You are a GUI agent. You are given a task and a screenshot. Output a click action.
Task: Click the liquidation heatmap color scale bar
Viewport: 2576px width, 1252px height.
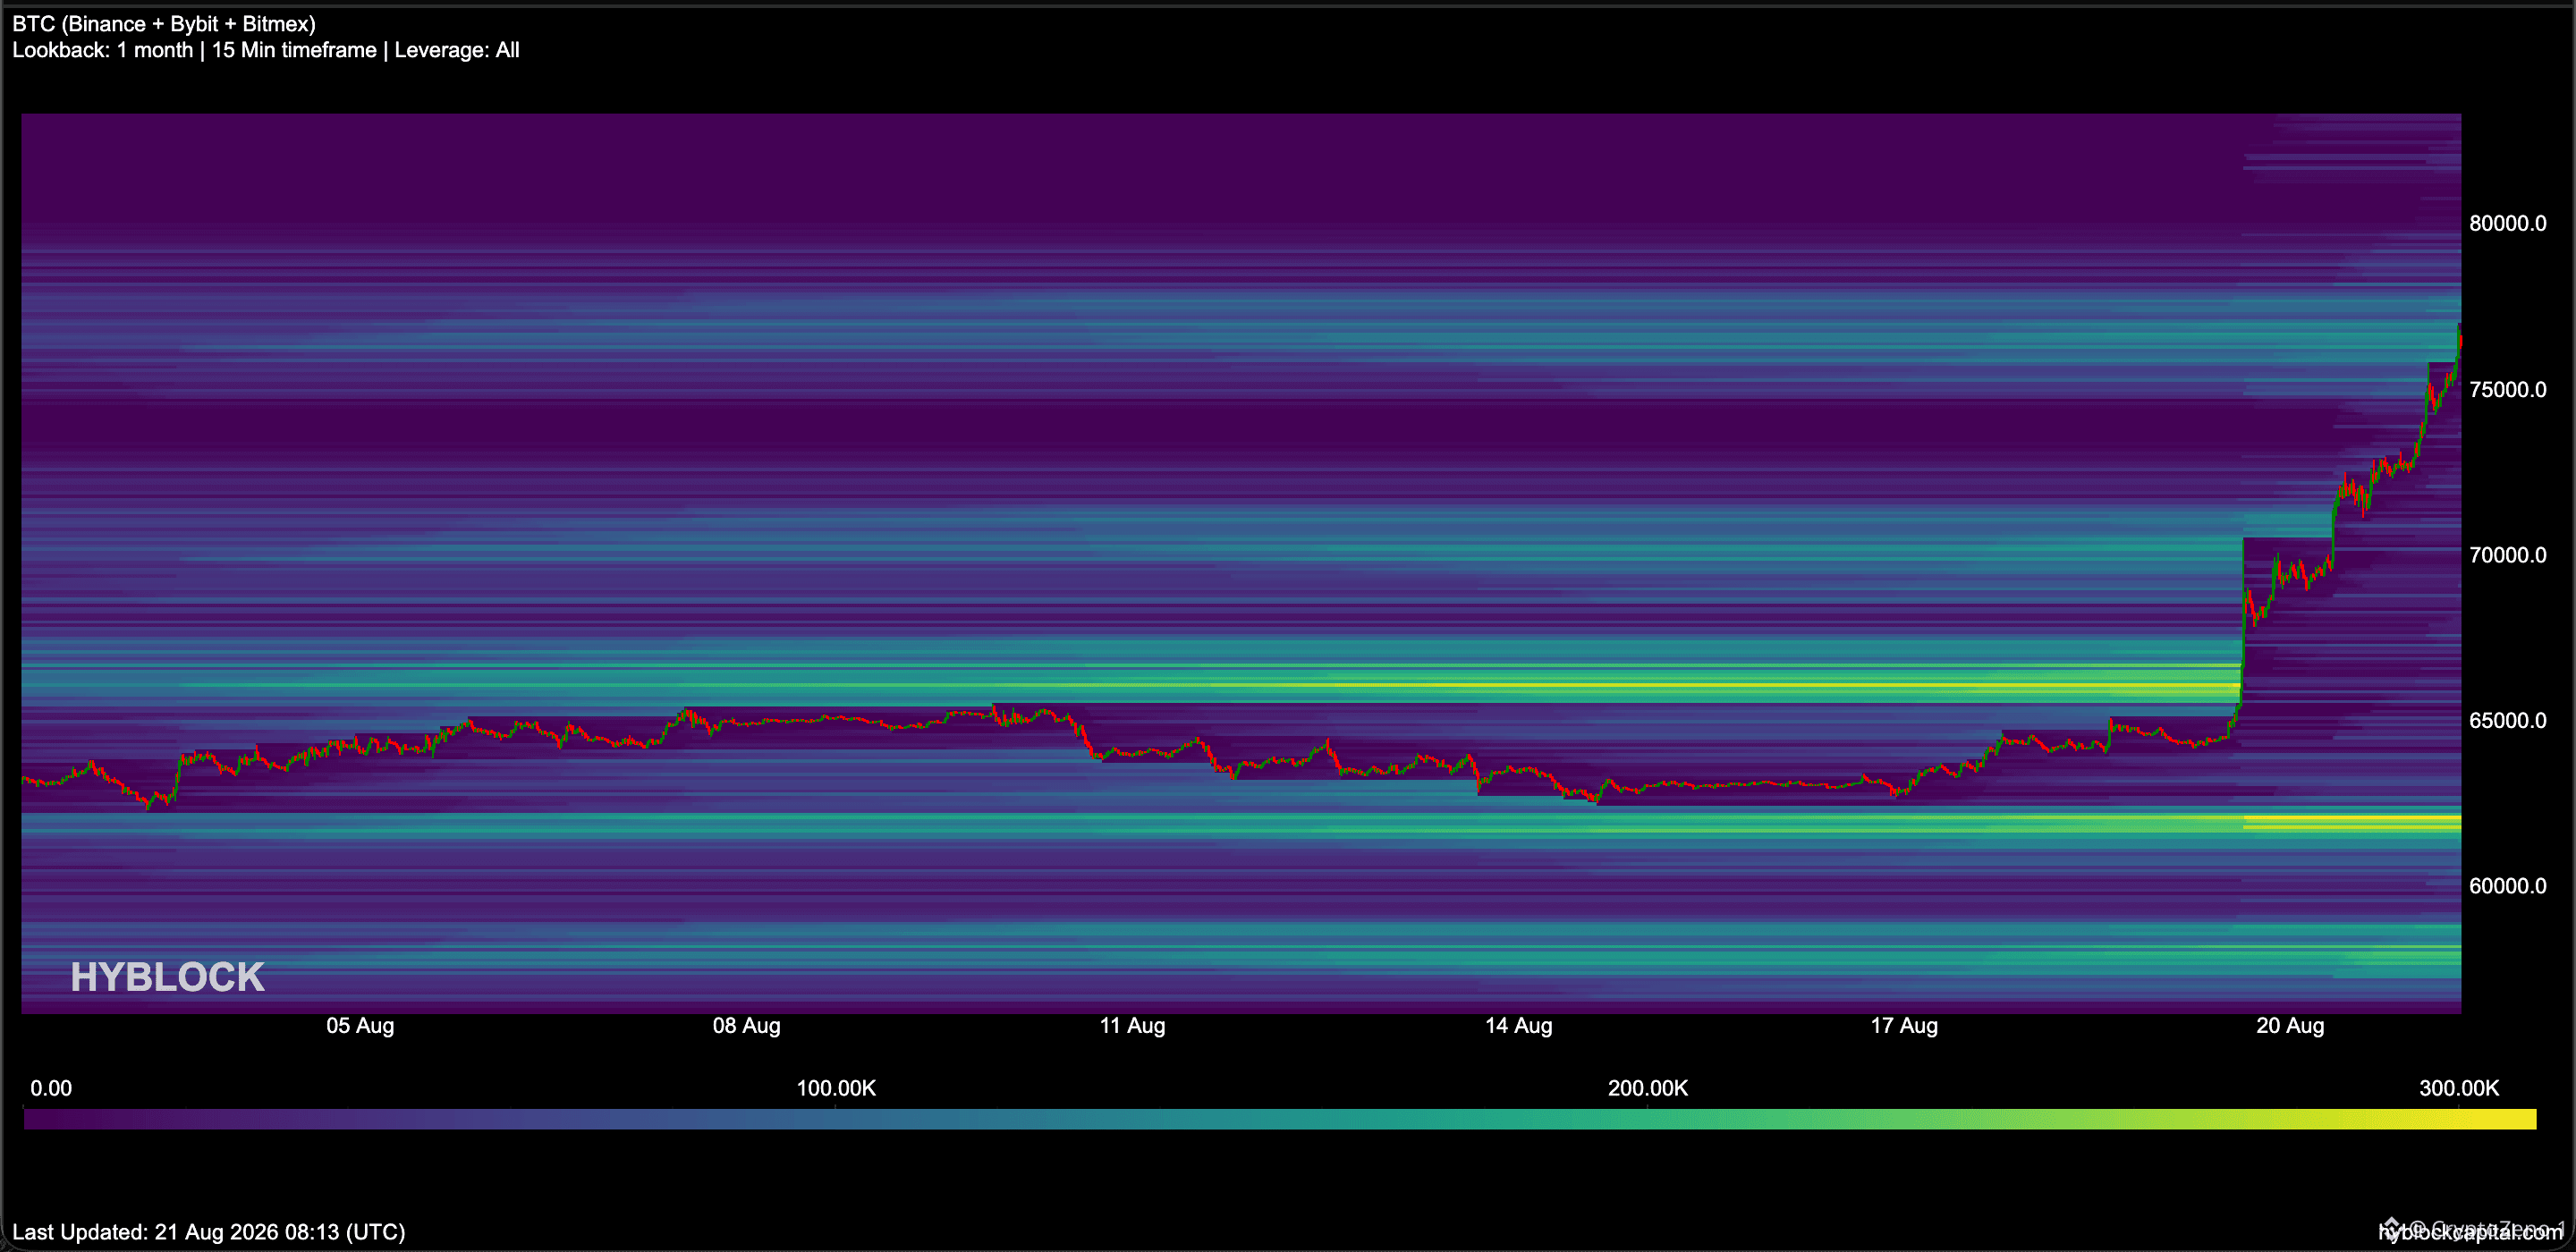tap(1280, 1119)
